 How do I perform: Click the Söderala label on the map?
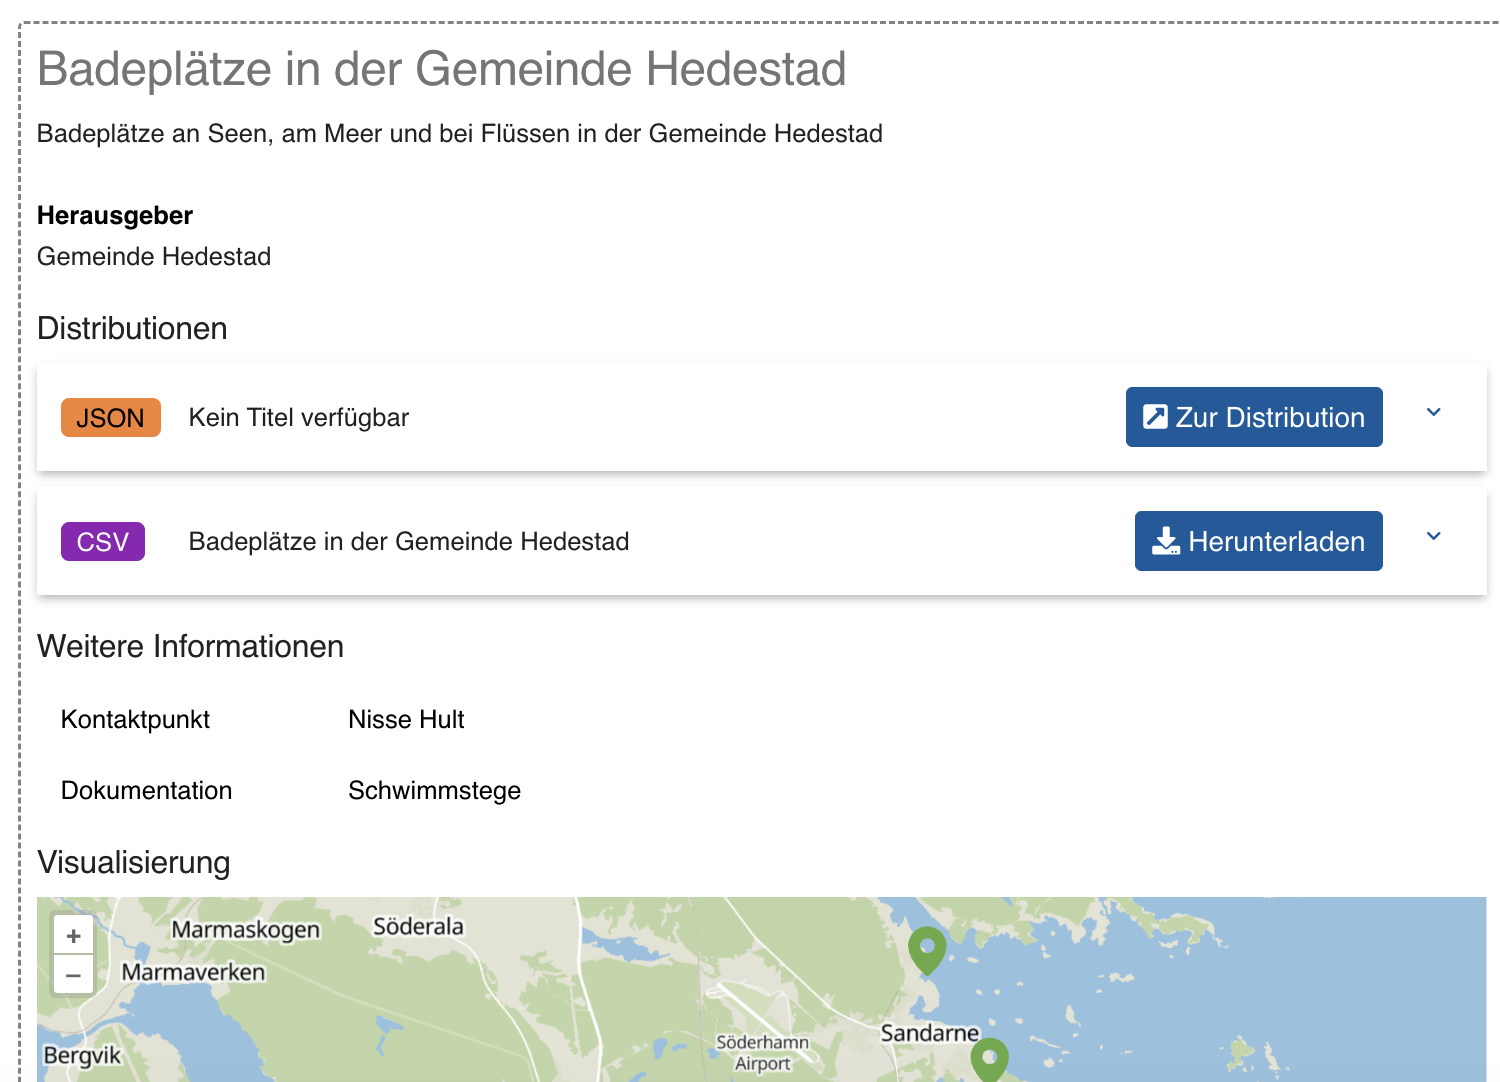pyautogui.click(x=418, y=927)
